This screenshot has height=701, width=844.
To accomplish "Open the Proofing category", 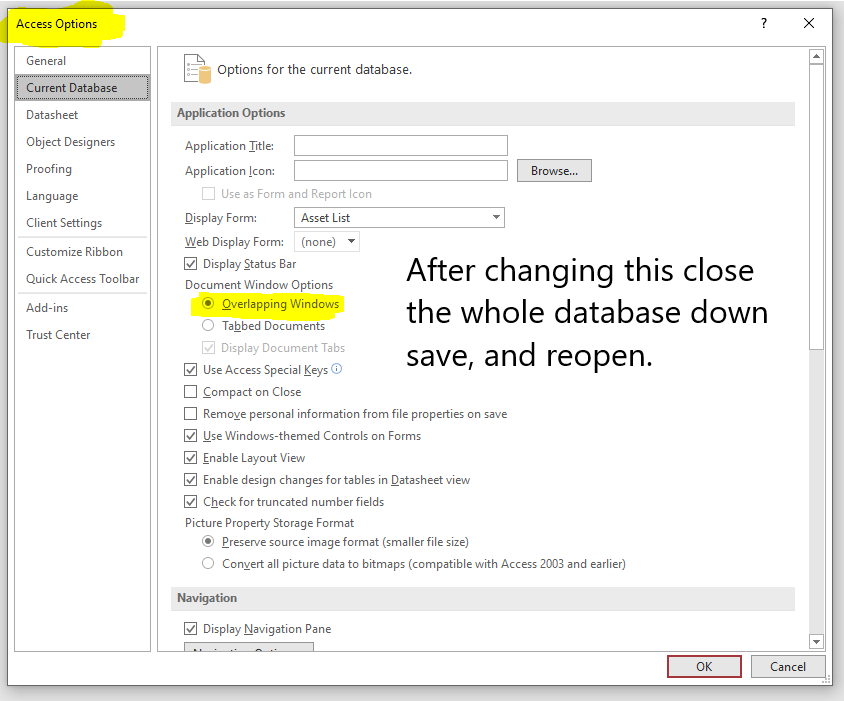I will click(x=82, y=169).
